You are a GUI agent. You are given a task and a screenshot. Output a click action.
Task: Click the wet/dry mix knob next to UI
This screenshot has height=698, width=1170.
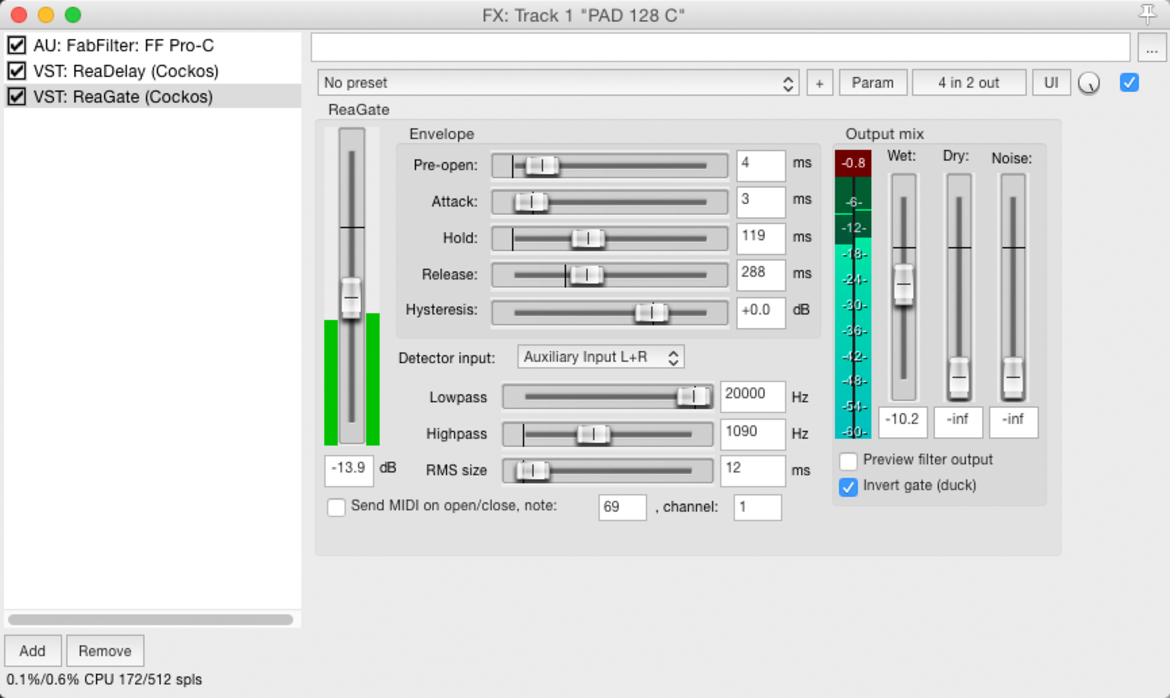point(1089,84)
